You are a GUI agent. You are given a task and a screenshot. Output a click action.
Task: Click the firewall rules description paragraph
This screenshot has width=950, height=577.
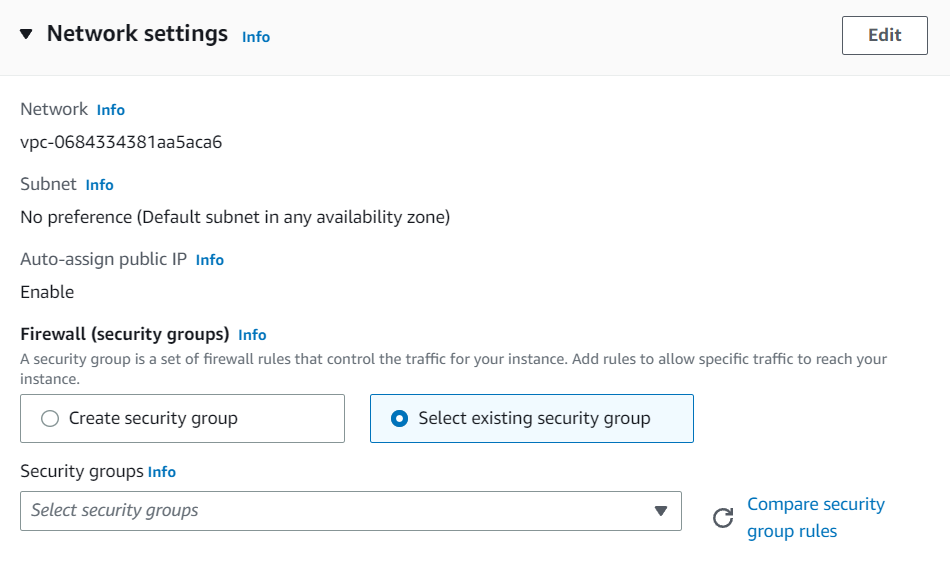coord(453,359)
